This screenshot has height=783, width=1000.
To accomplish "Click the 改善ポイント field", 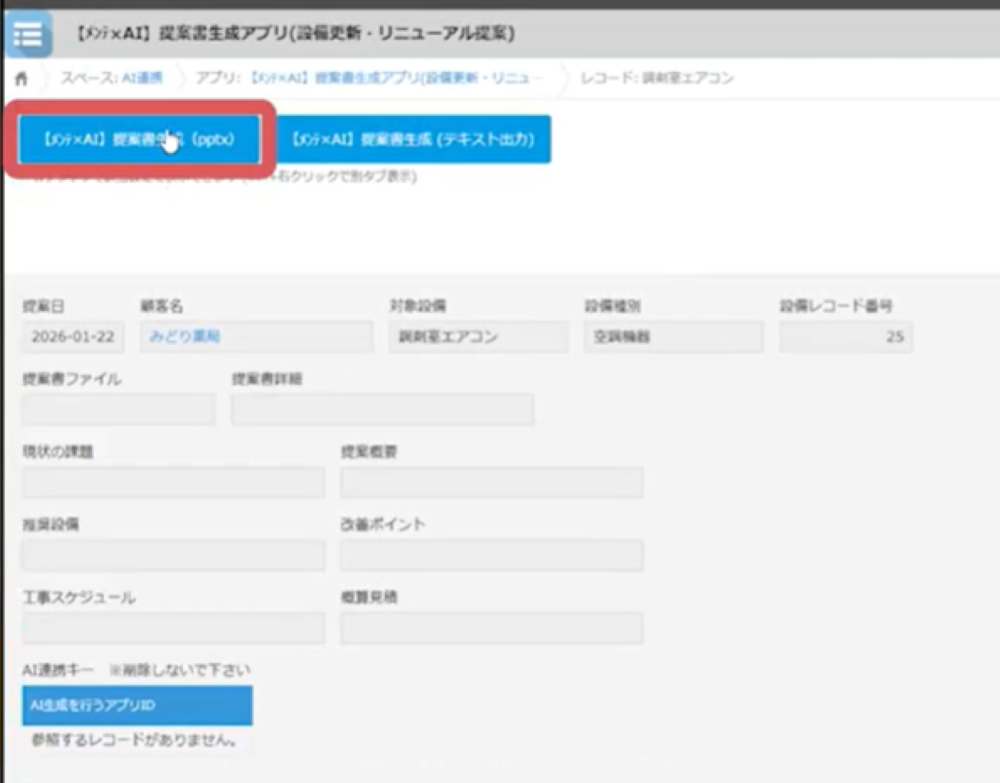I will pos(491,556).
